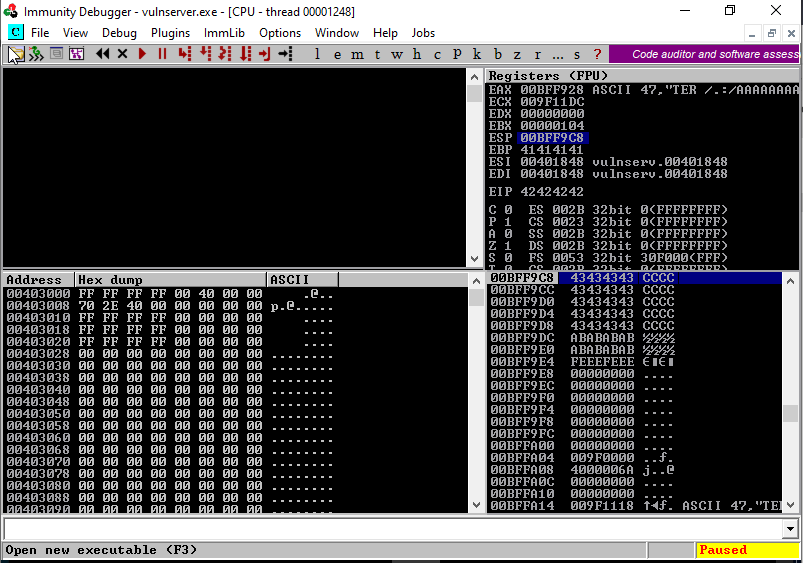Open breakpoints window with b button

coord(497,54)
